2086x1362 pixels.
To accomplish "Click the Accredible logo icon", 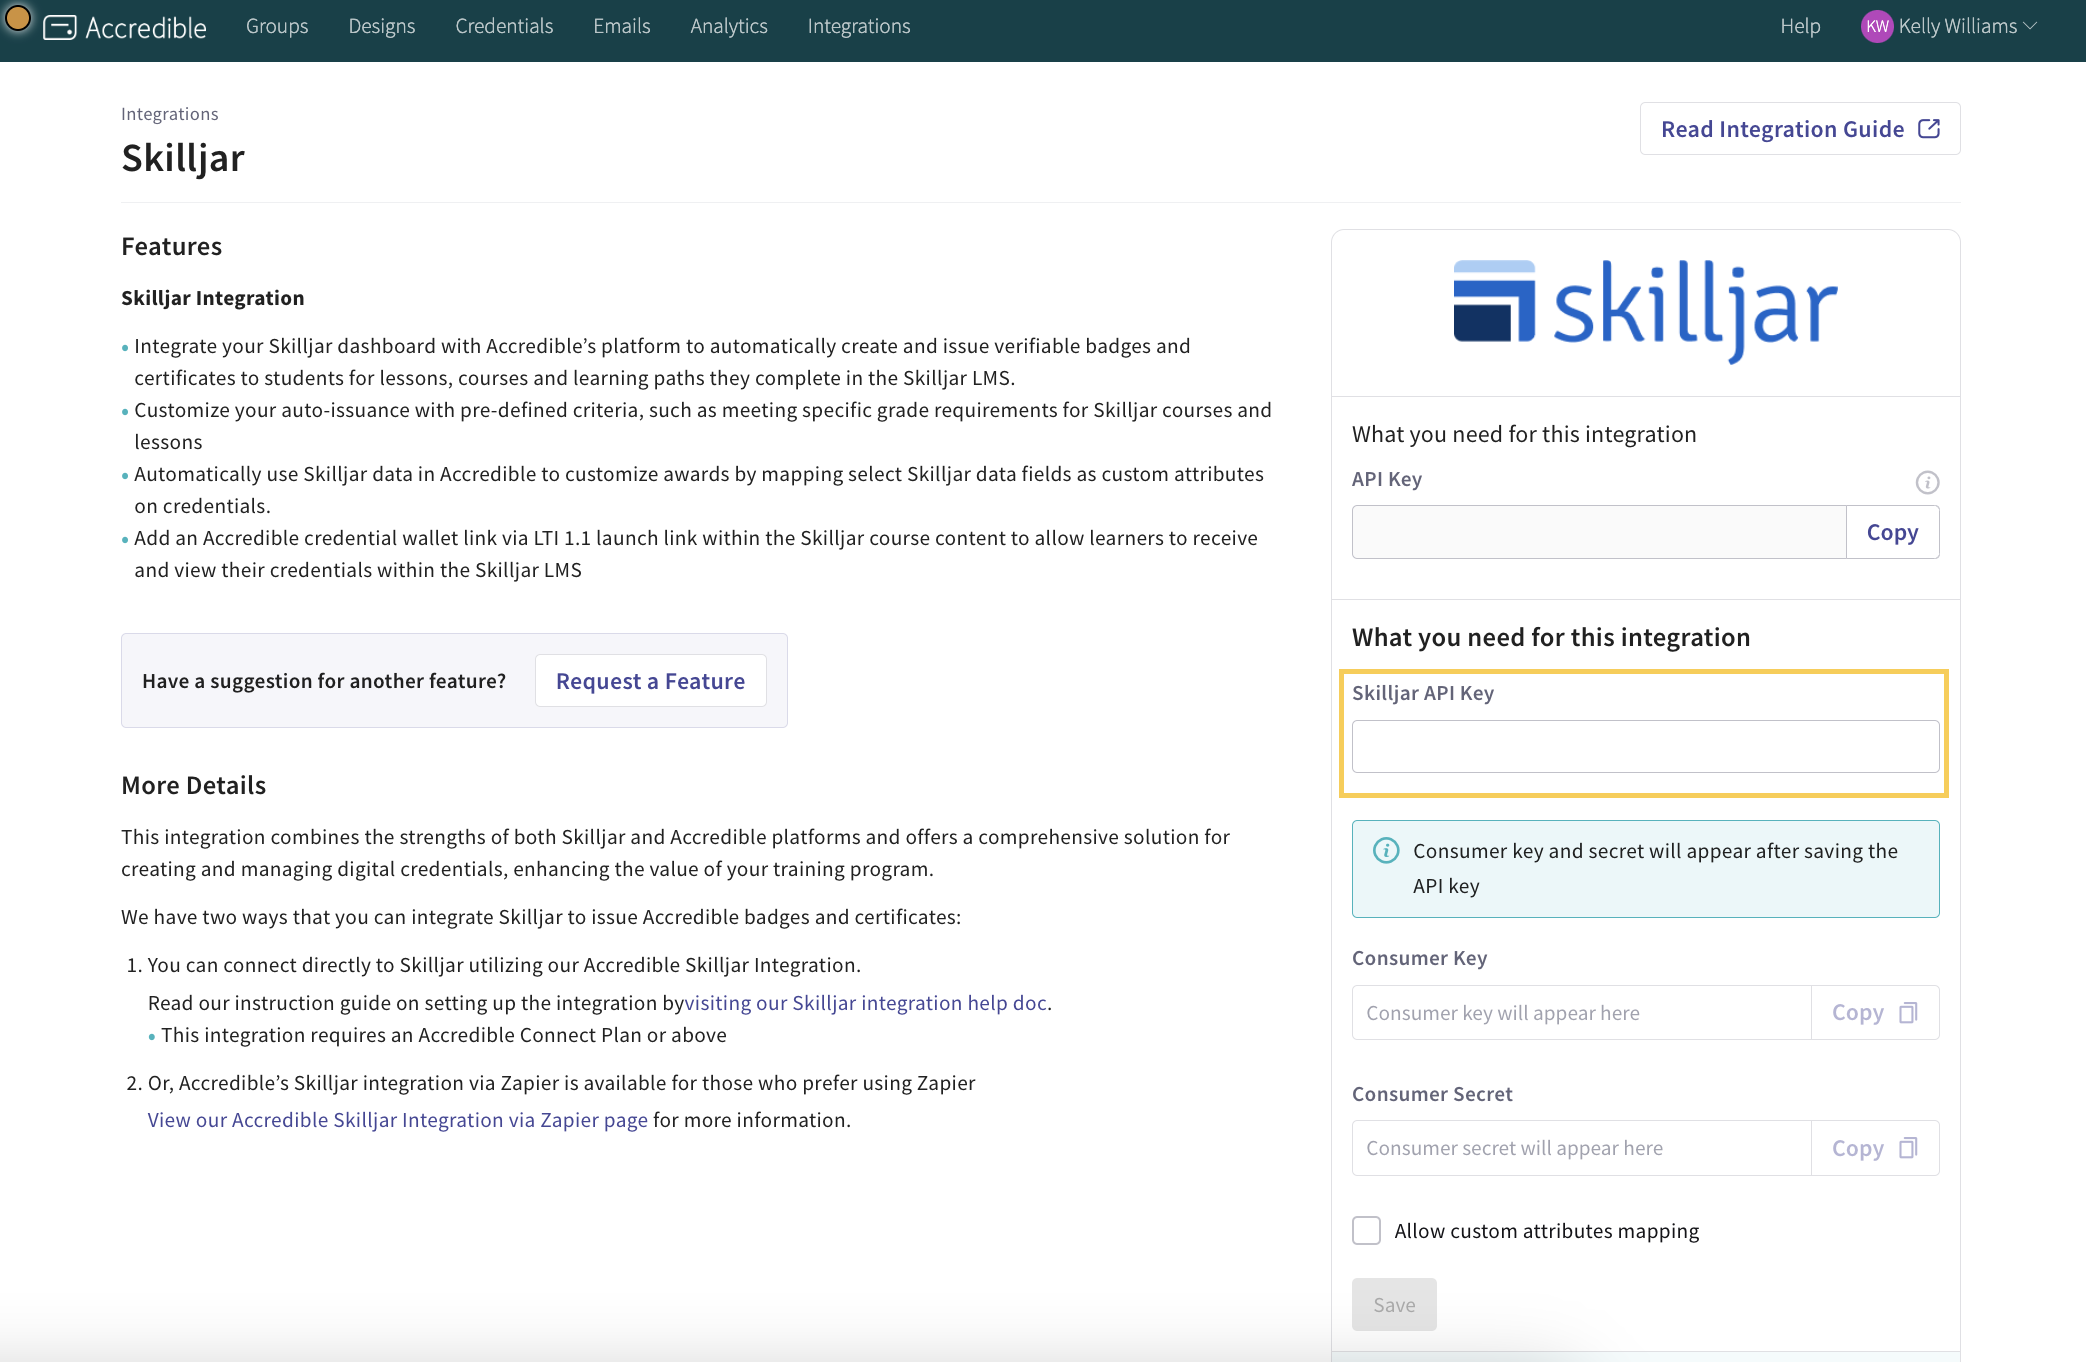I will tap(60, 27).
